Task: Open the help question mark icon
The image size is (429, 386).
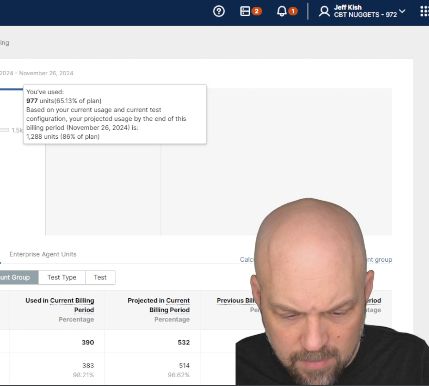Action: 219,11
